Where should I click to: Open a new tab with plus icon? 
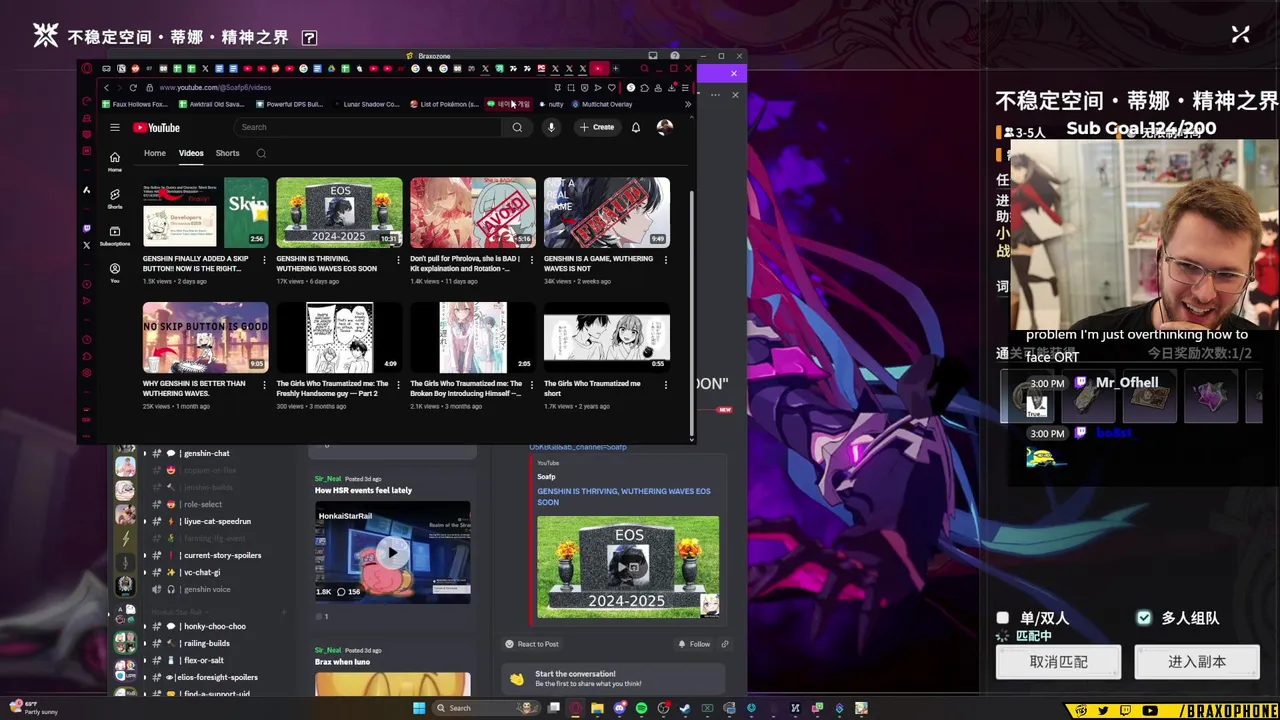click(616, 68)
